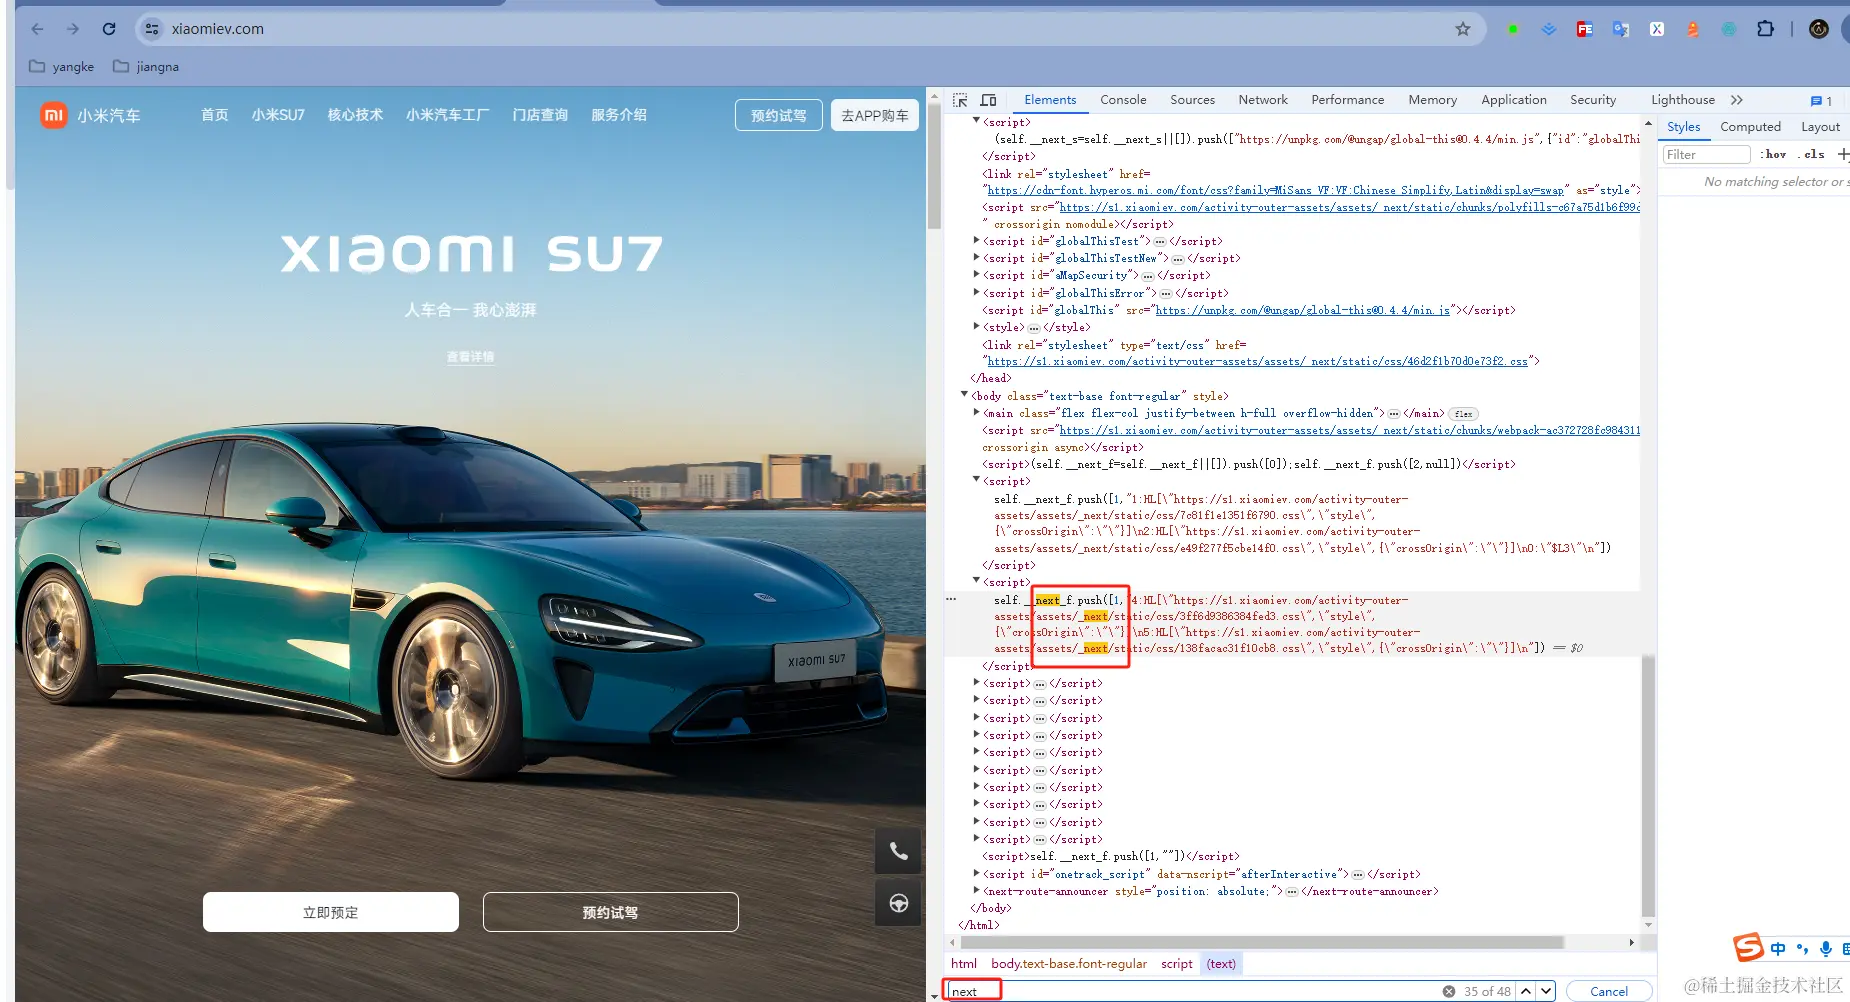The width and height of the screenshot is (1850, 1002).
Task: Reload the xiaomiev.com page
Action: pyautogui.click(x=109, y=29)
